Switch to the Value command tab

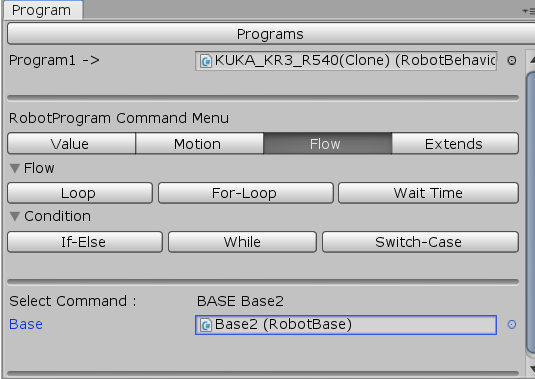(71, 144)
